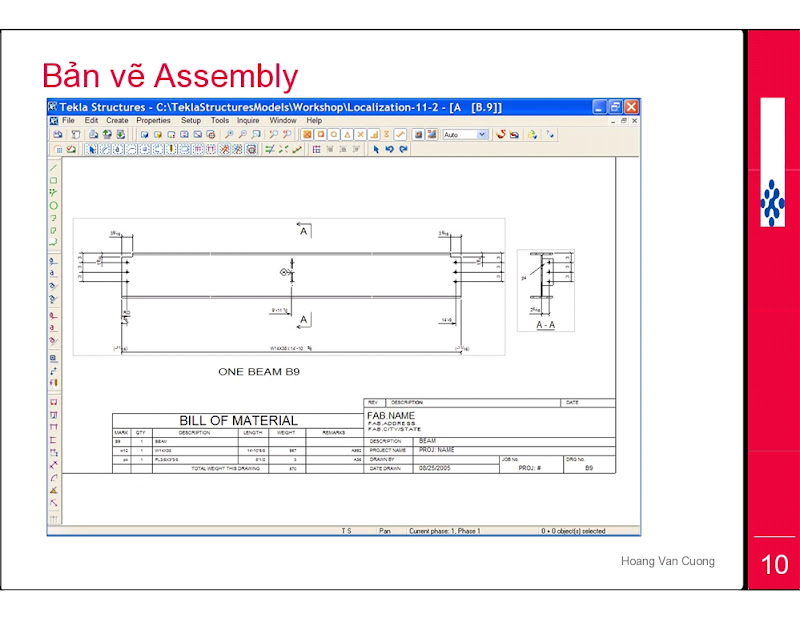Click the green download arrow toolbar icon
Viewport: 800px width, 618px height.
click(x=120, y=135)
